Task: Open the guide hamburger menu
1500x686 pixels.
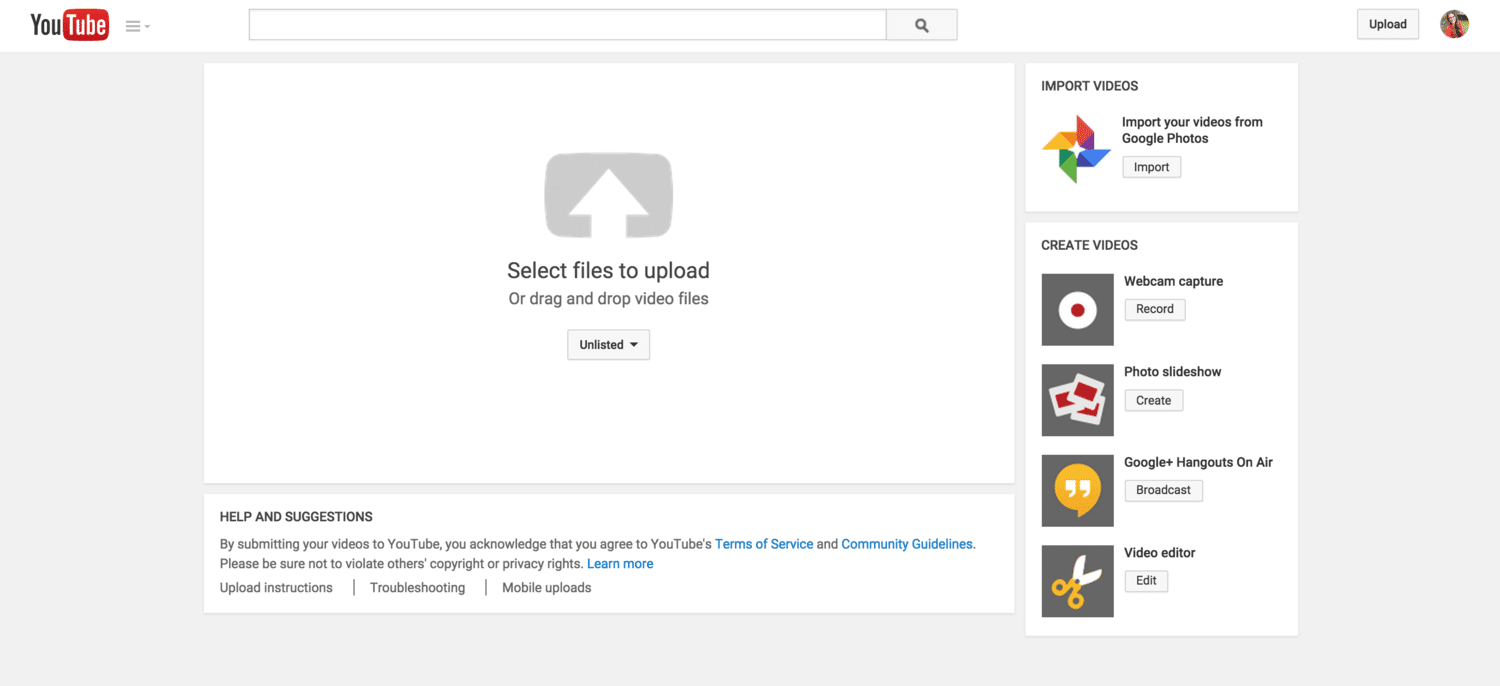Action: click(137, 27)
